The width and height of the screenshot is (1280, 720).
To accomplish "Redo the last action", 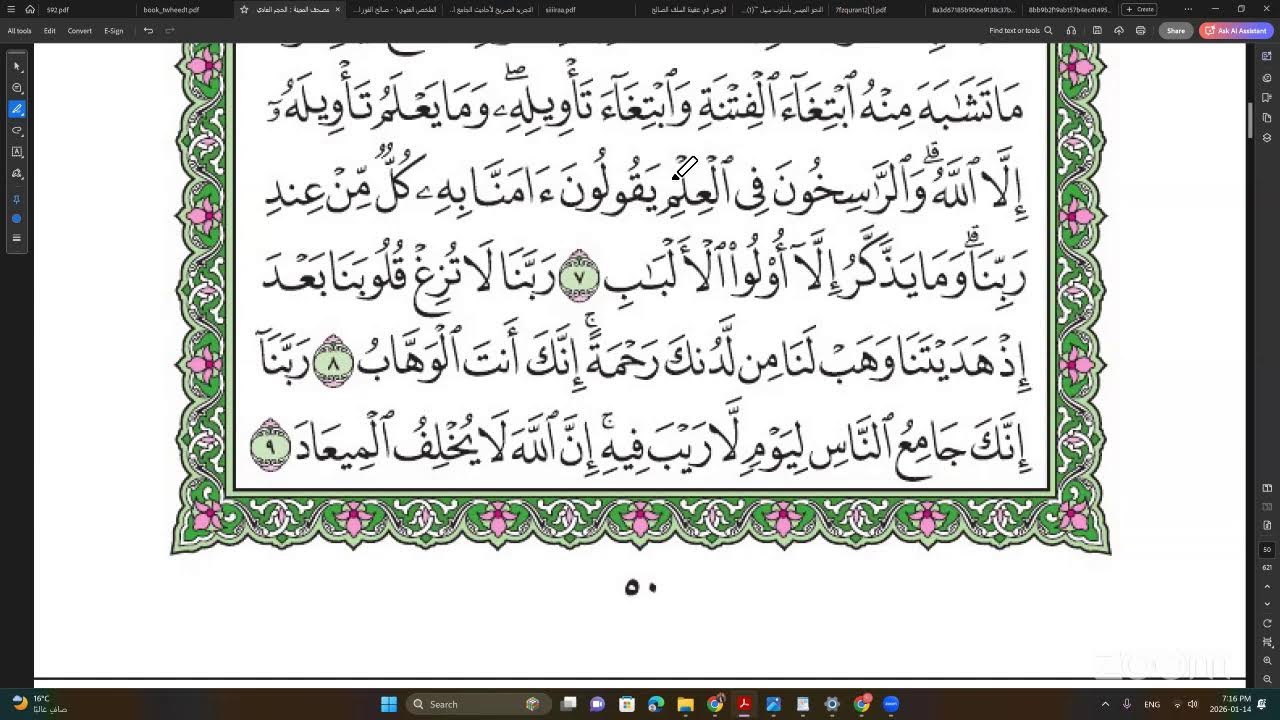I will tap(170, 31).
